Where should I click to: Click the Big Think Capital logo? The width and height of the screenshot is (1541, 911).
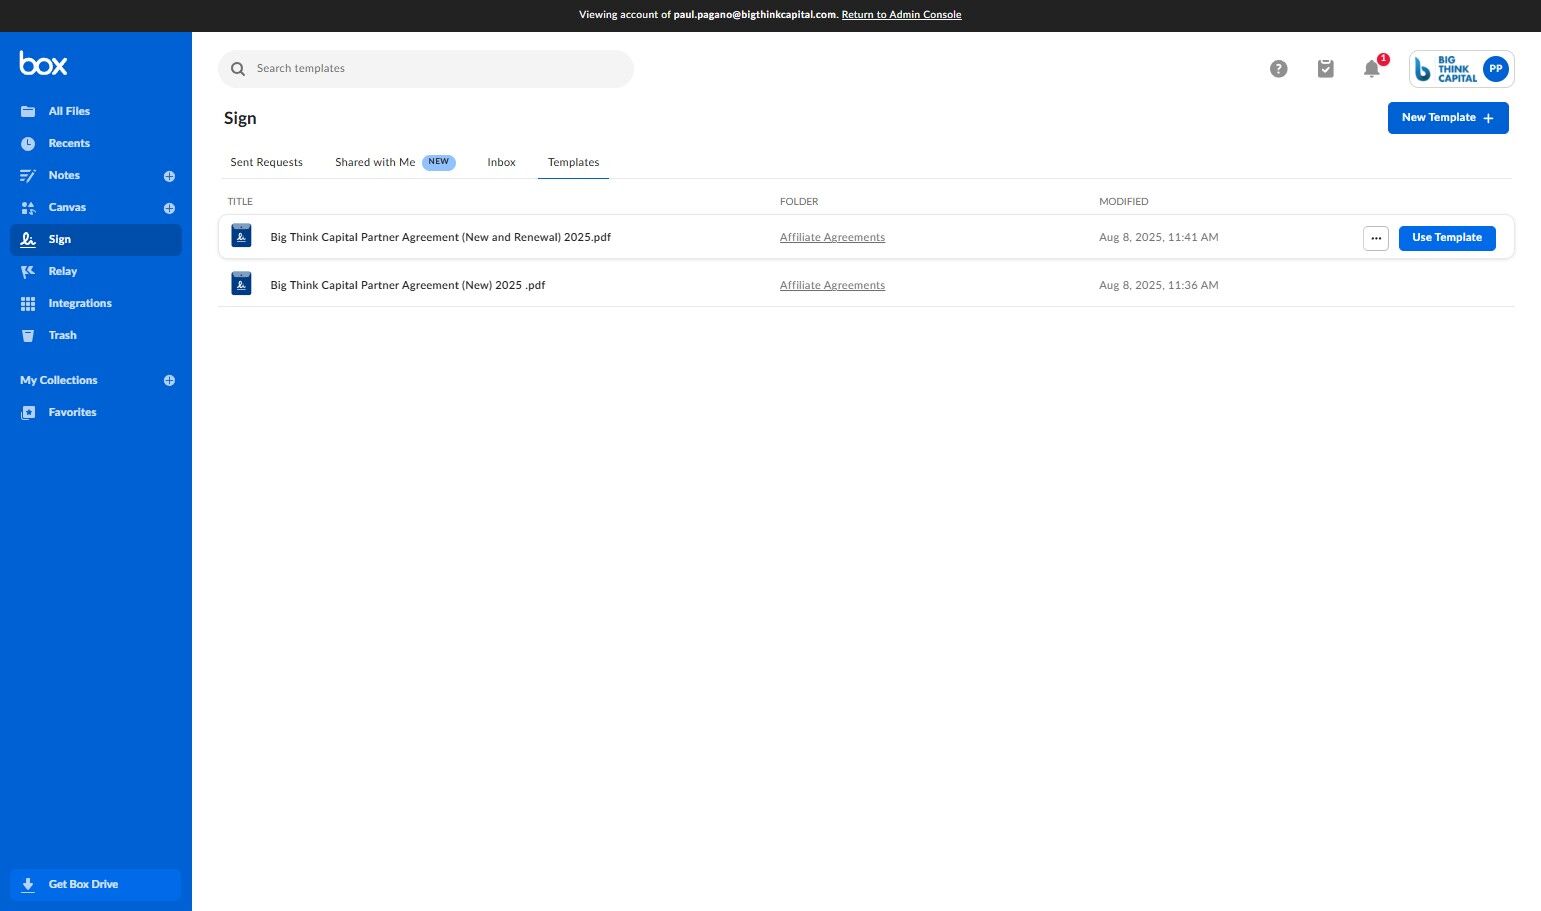[x=1446, y=69]
